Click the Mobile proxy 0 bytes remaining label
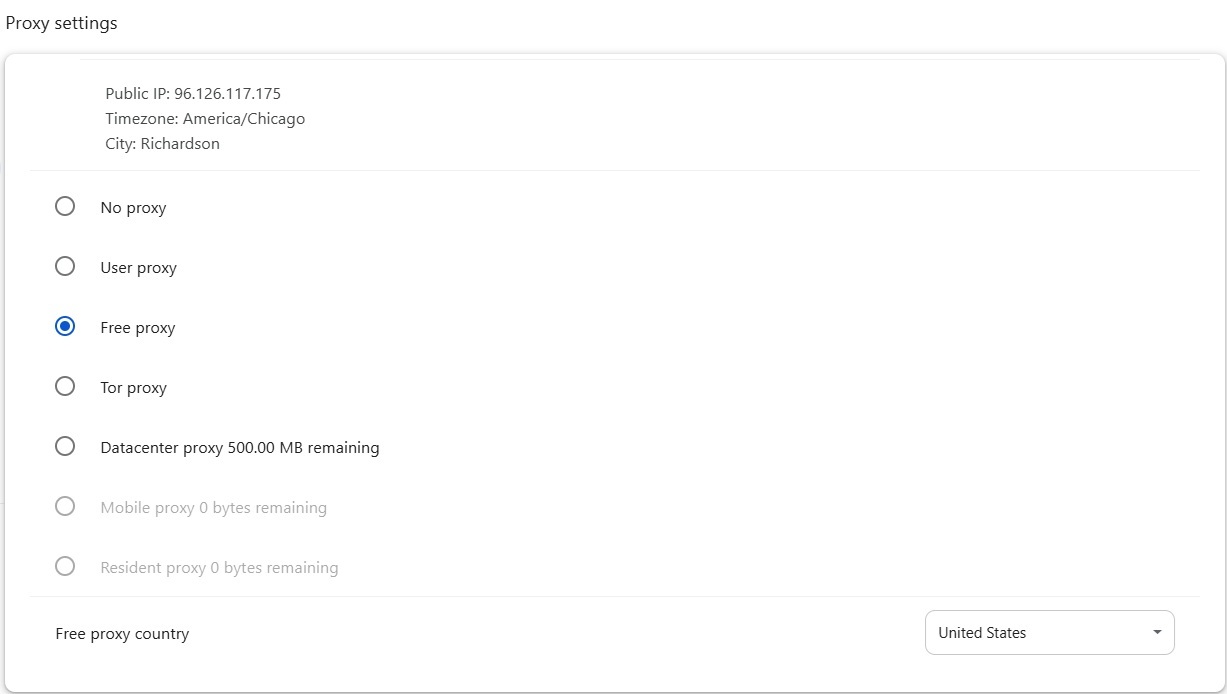 click(x=213, y=508)
